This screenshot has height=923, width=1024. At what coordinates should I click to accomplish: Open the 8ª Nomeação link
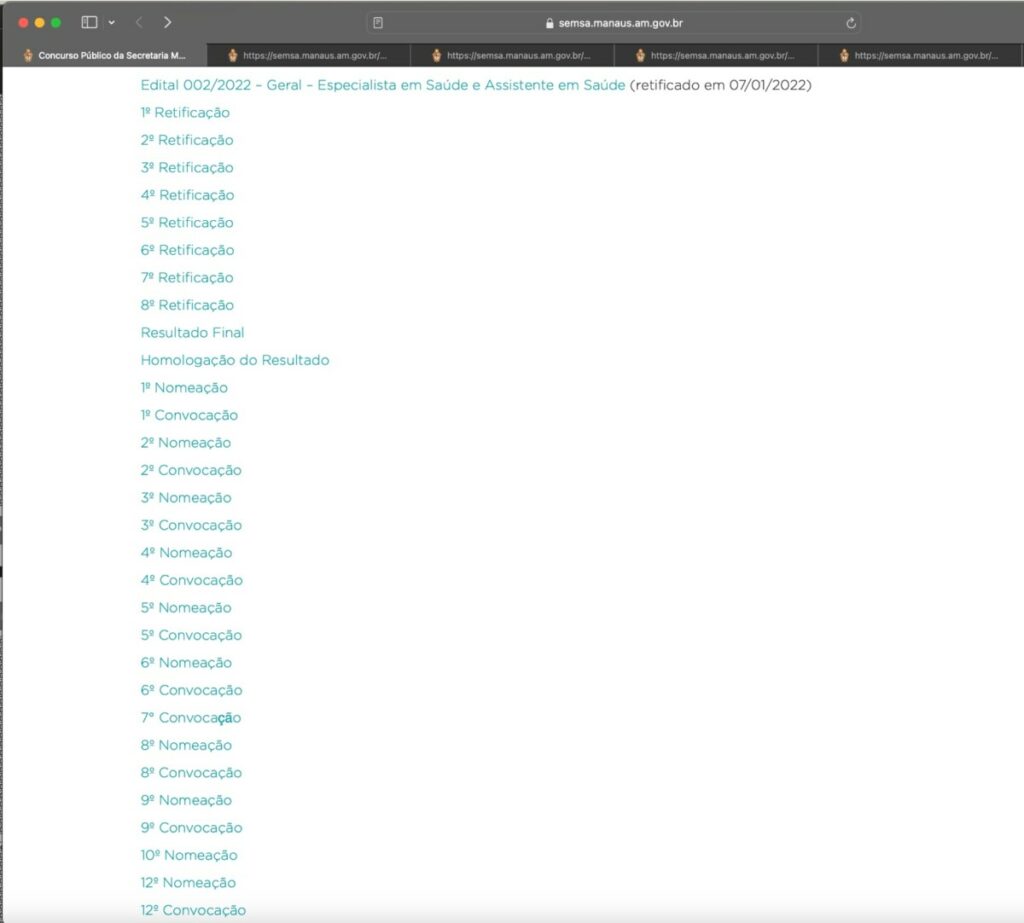[186, 745]
